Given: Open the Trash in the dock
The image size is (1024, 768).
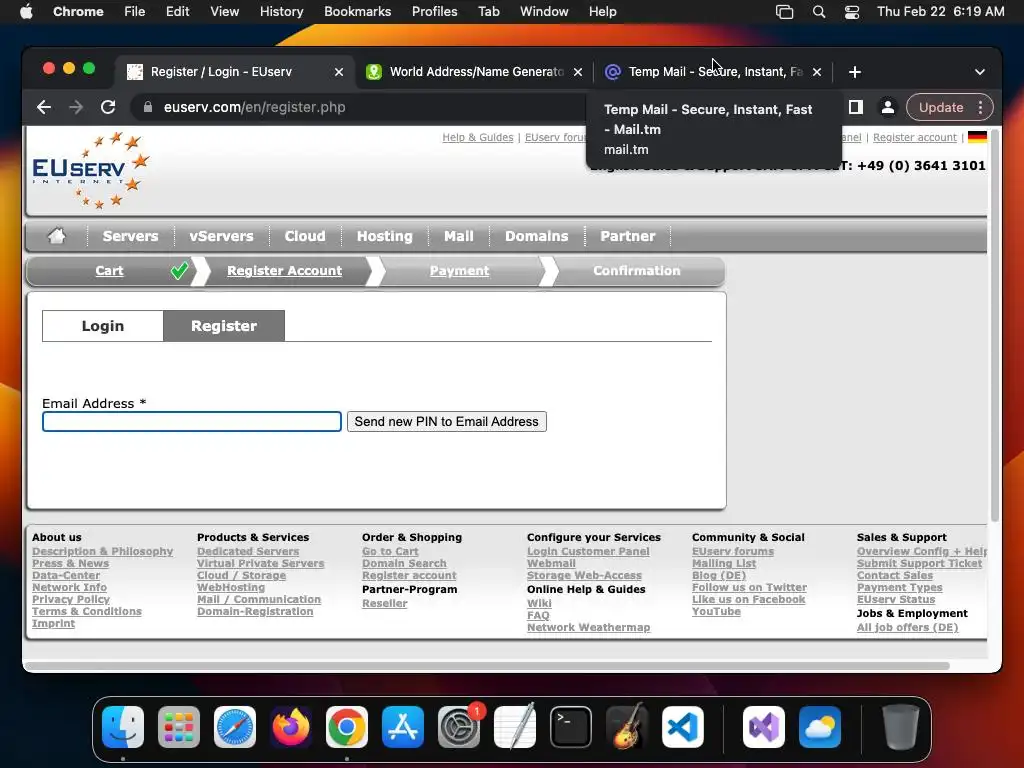Looking at the screenshot, I should [x=901, y=727].
